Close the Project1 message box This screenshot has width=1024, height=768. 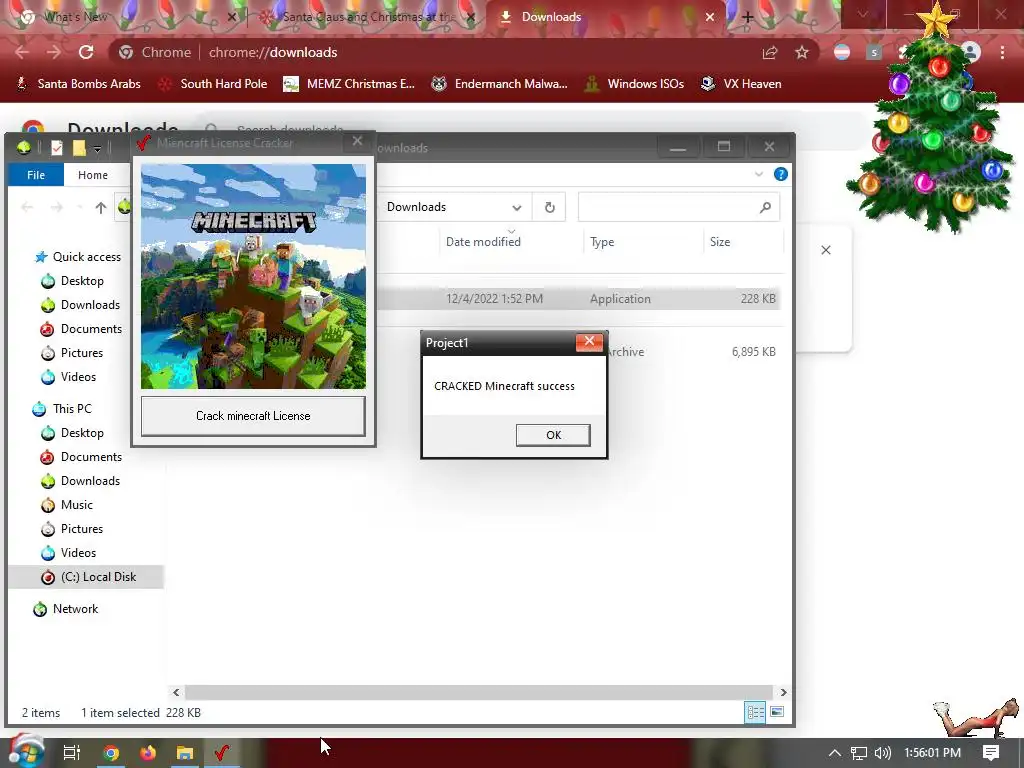click(x=589, y=342)
